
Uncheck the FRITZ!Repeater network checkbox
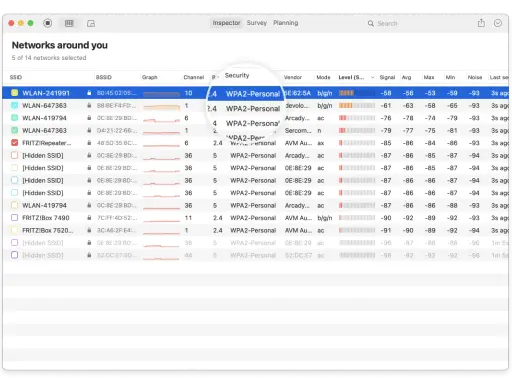pyautogui.click(x=14, y=143)
